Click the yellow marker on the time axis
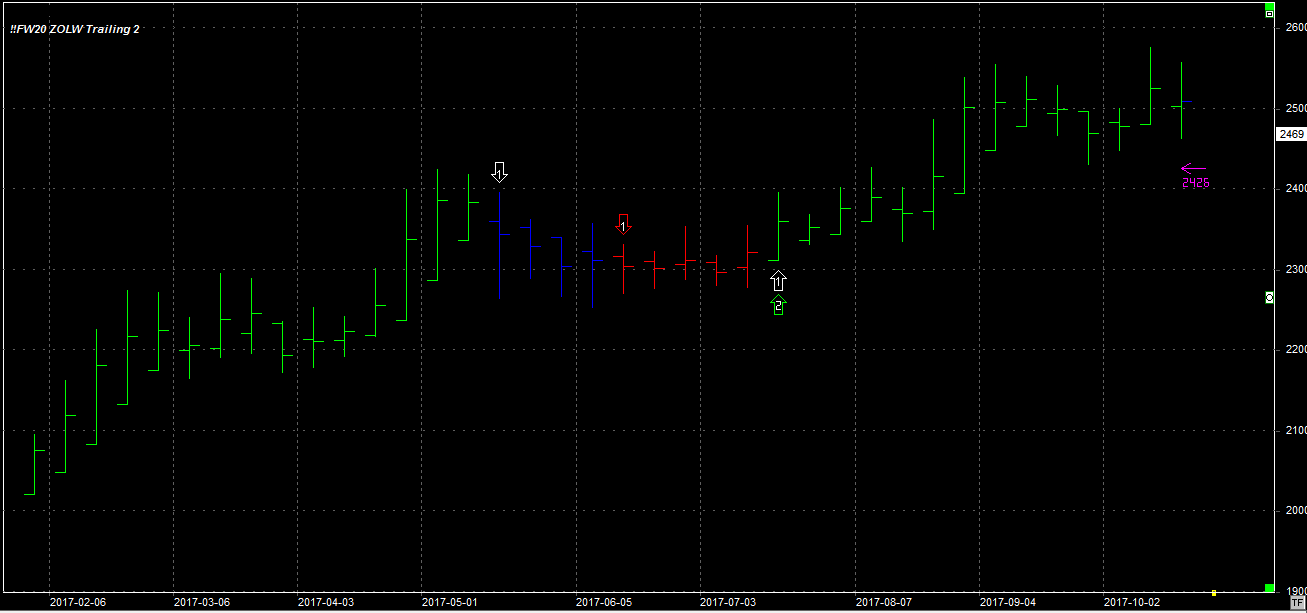Viewport: 1307px width, 613px height. click(x=1213, y=592)
